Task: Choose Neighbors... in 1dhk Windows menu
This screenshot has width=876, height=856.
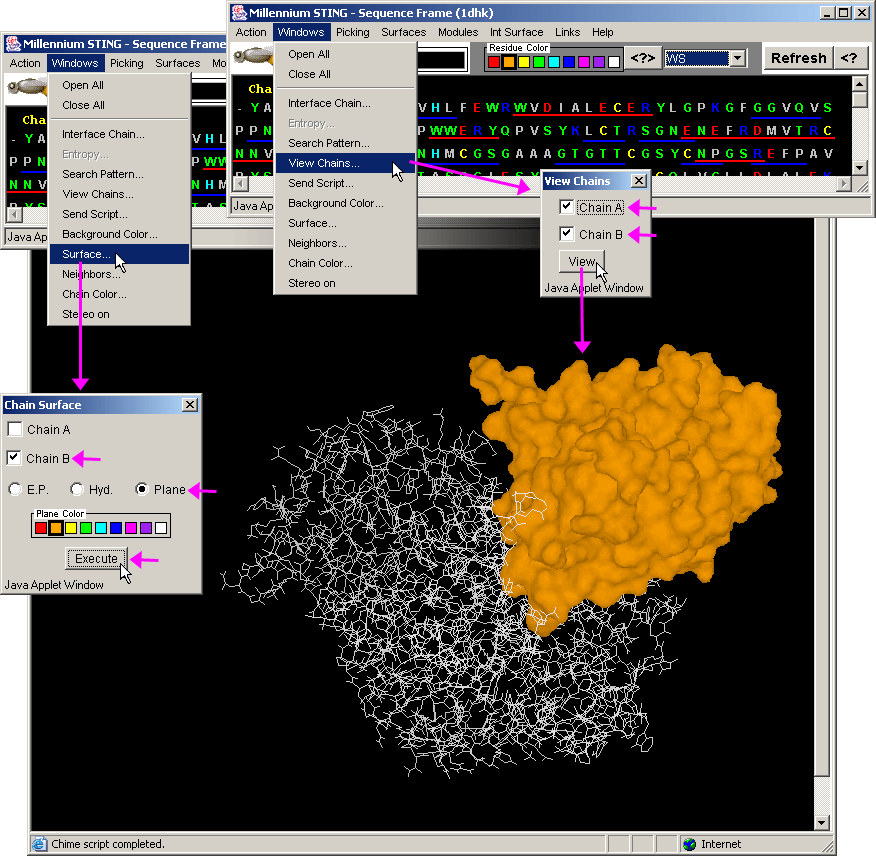Action: tap(345, 243)
